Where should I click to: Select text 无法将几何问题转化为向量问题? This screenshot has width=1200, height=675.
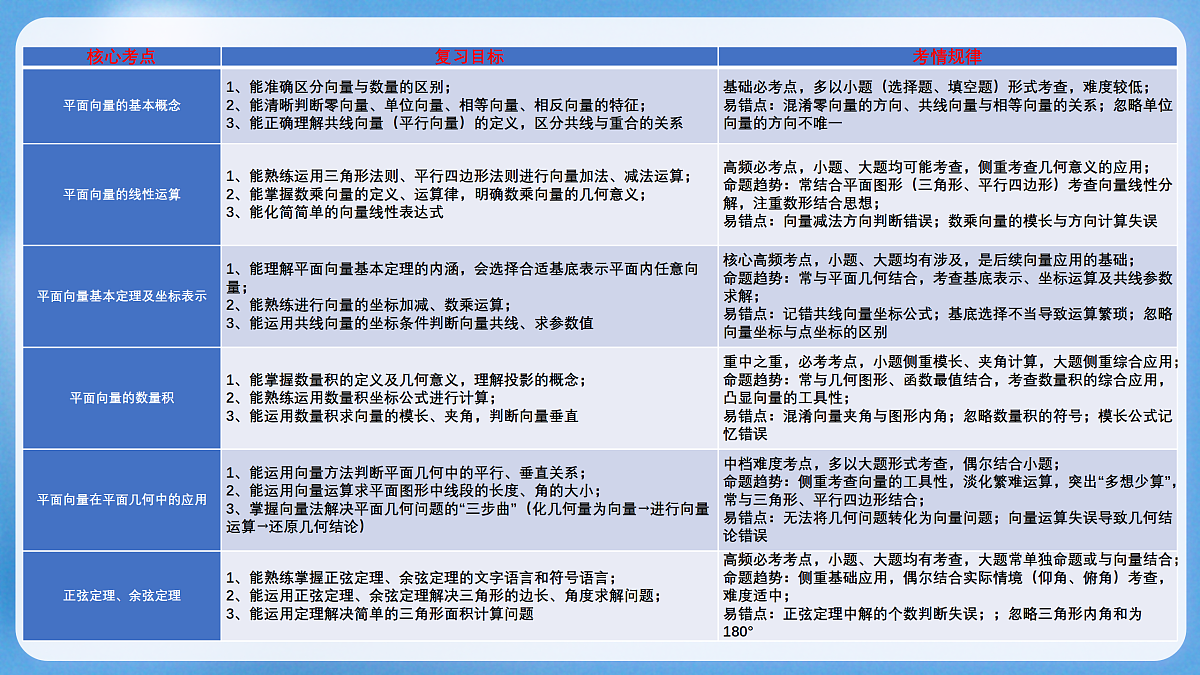coord(892,518)
